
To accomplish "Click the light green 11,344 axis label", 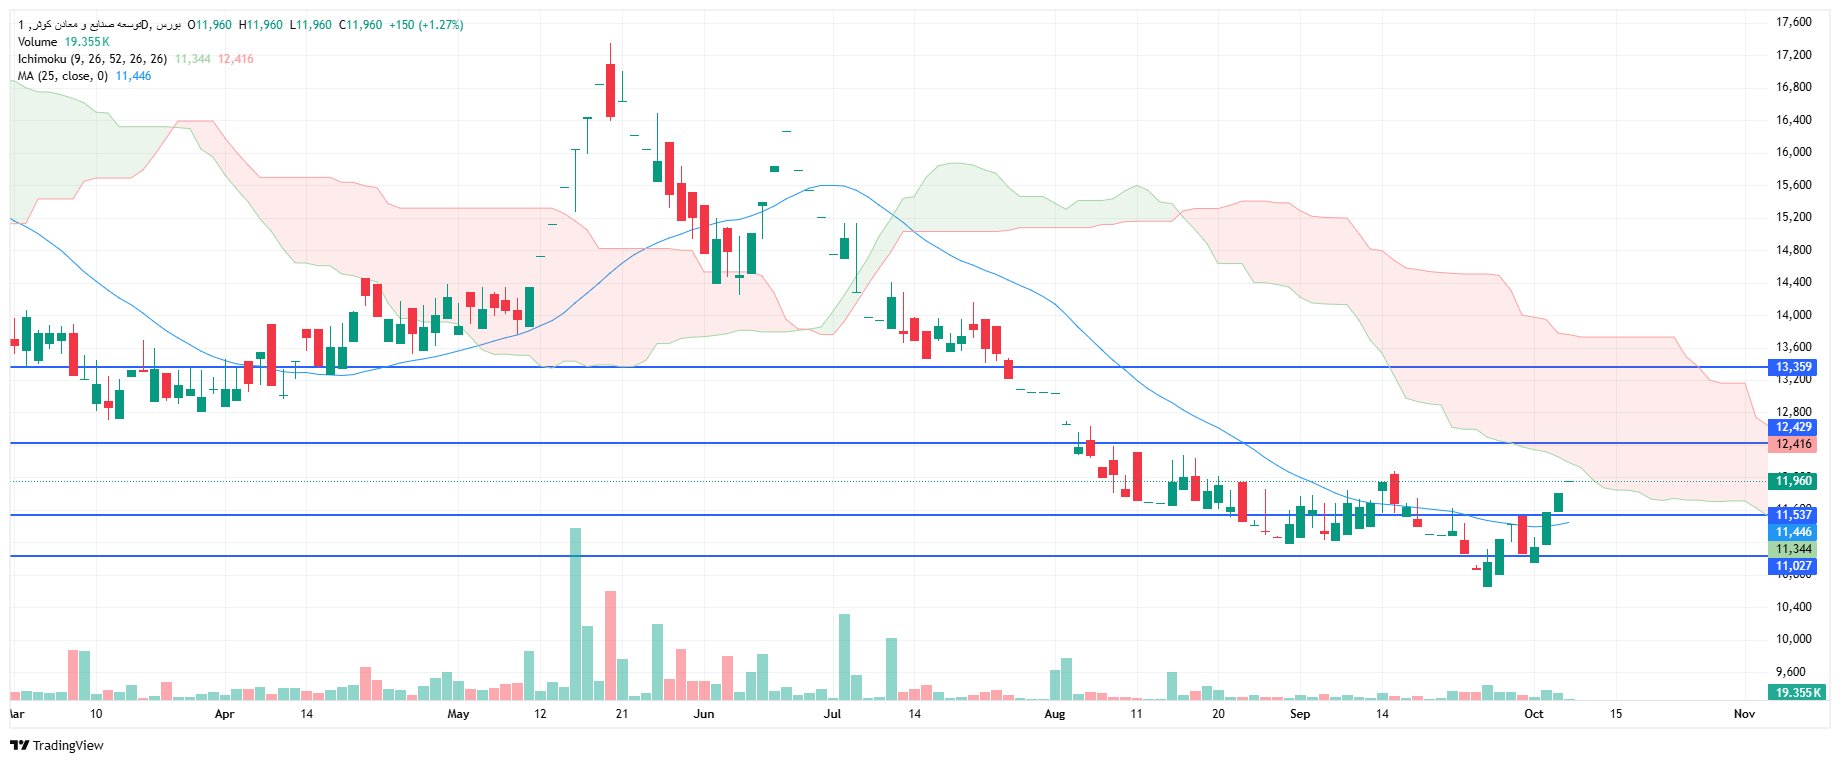I will [x=1793, y=549].
